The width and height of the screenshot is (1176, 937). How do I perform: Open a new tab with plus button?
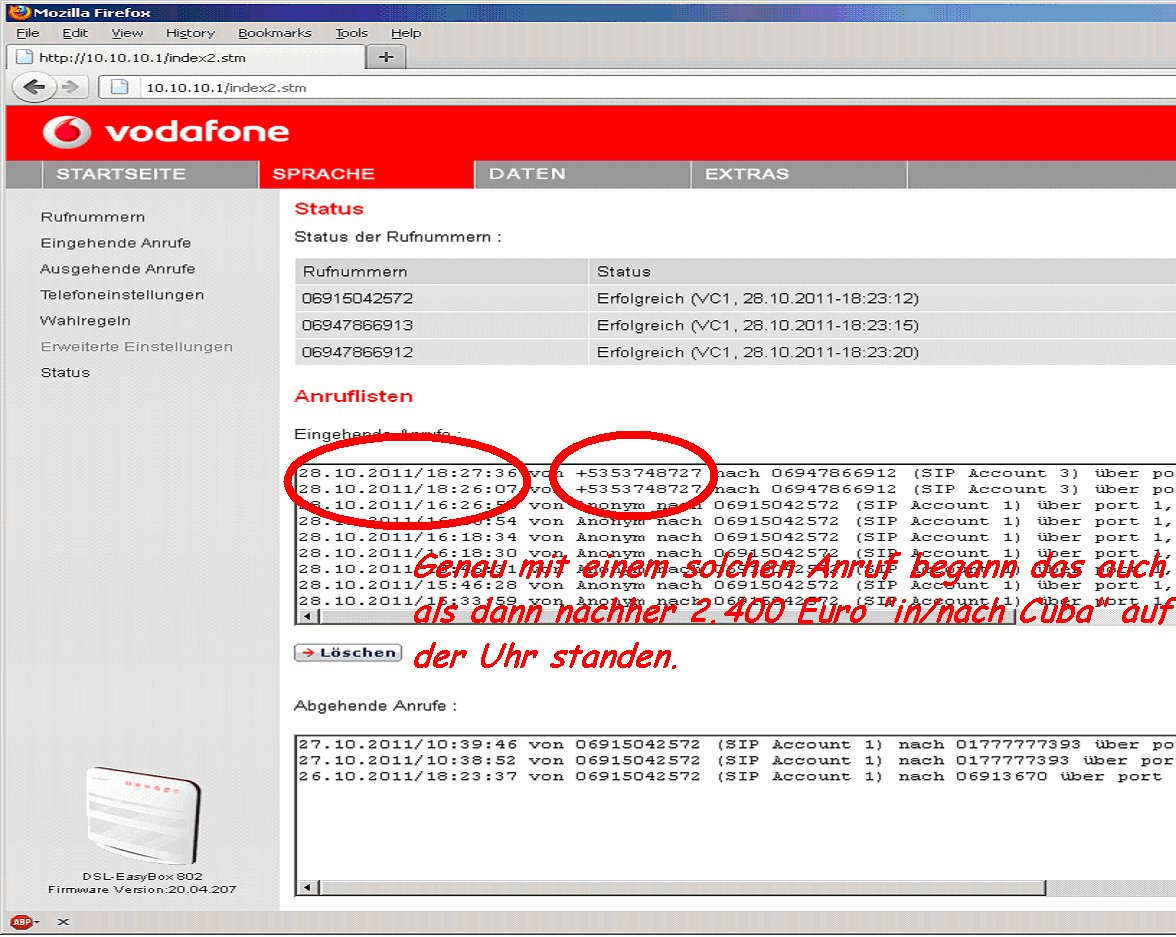[386, 57]
